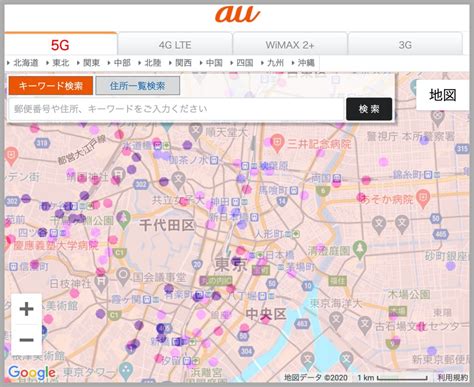Image resolution: width=474 pixels, height=387 pixels.
Task: Click the 木場公園 label
Action: pos(409,294)
